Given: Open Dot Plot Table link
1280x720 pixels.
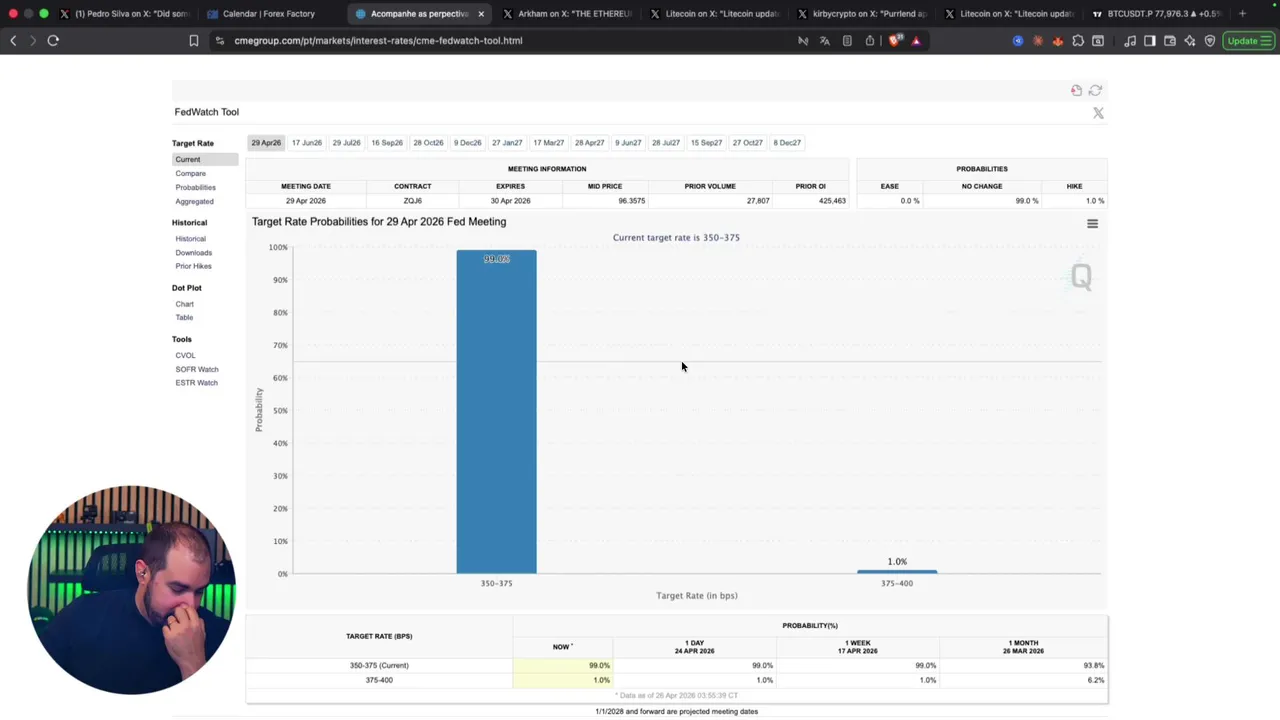Looking at the screenshot, I should click(185, 318).
